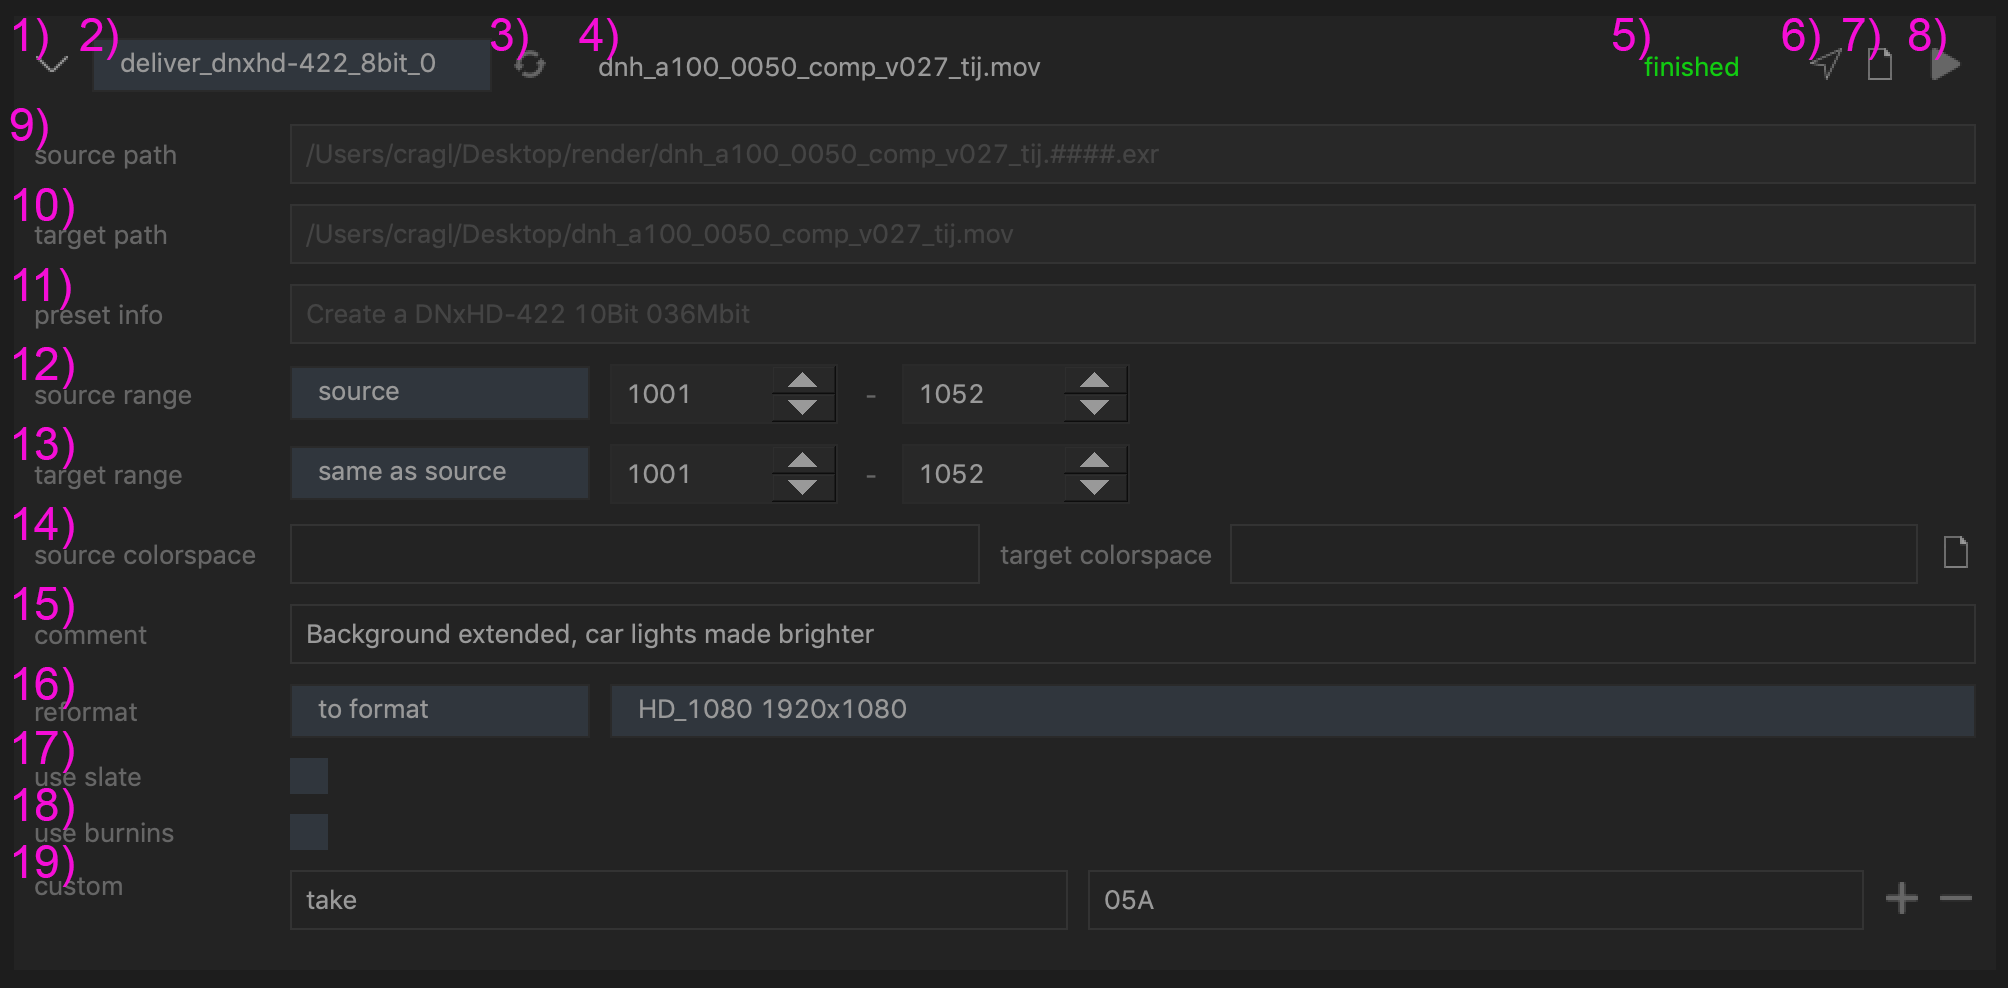Open the HD_1080 1920x1080 format dropdown

(1292, 710)
